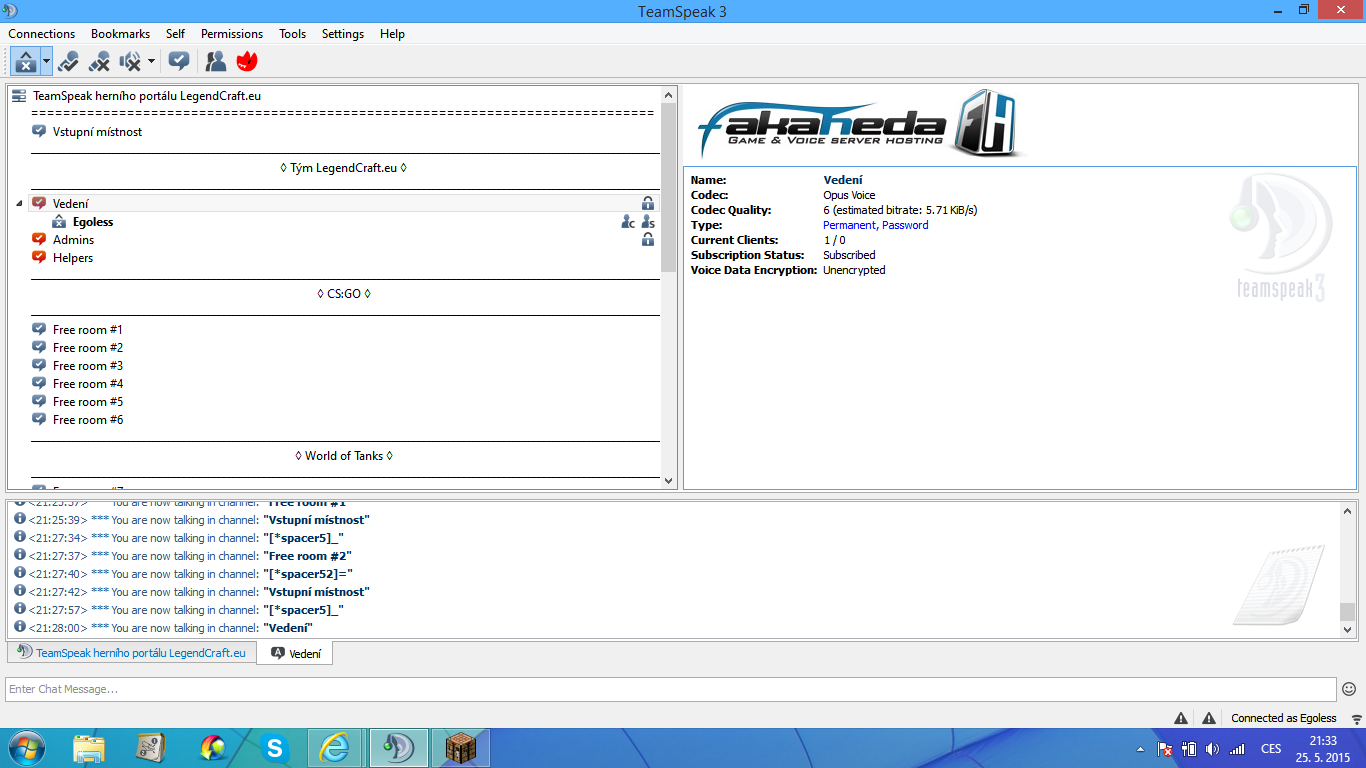The image size is (1366, 768).
Task: Open the Settings menu
Action: click(x=343, y=34)
